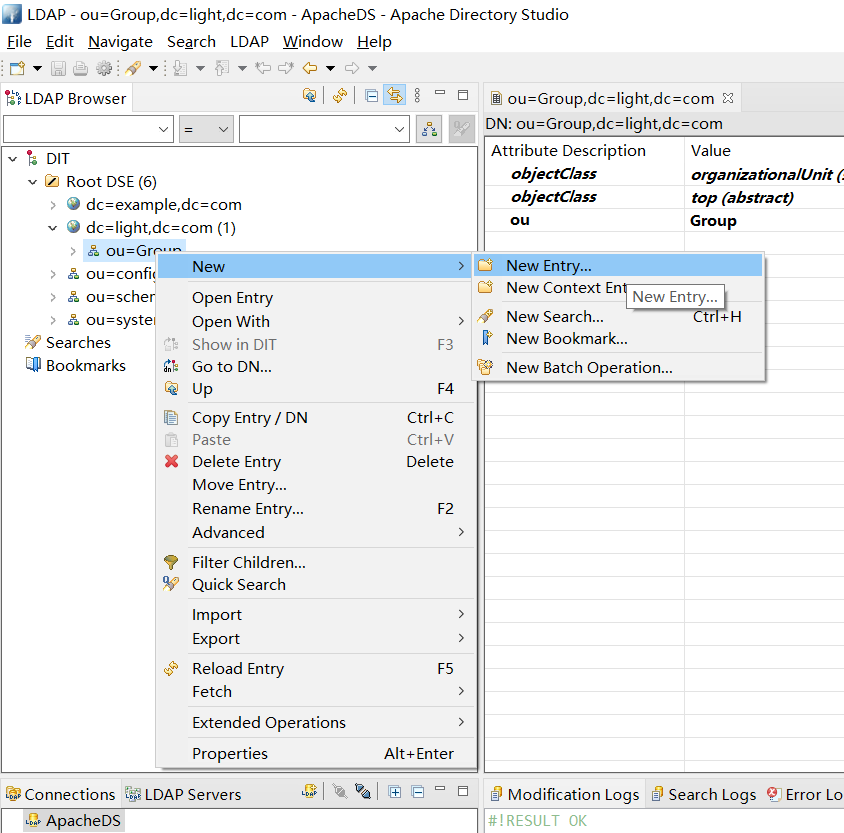
Task: Open the quick search attribute dropdown
Action: (x=88, y=129)
